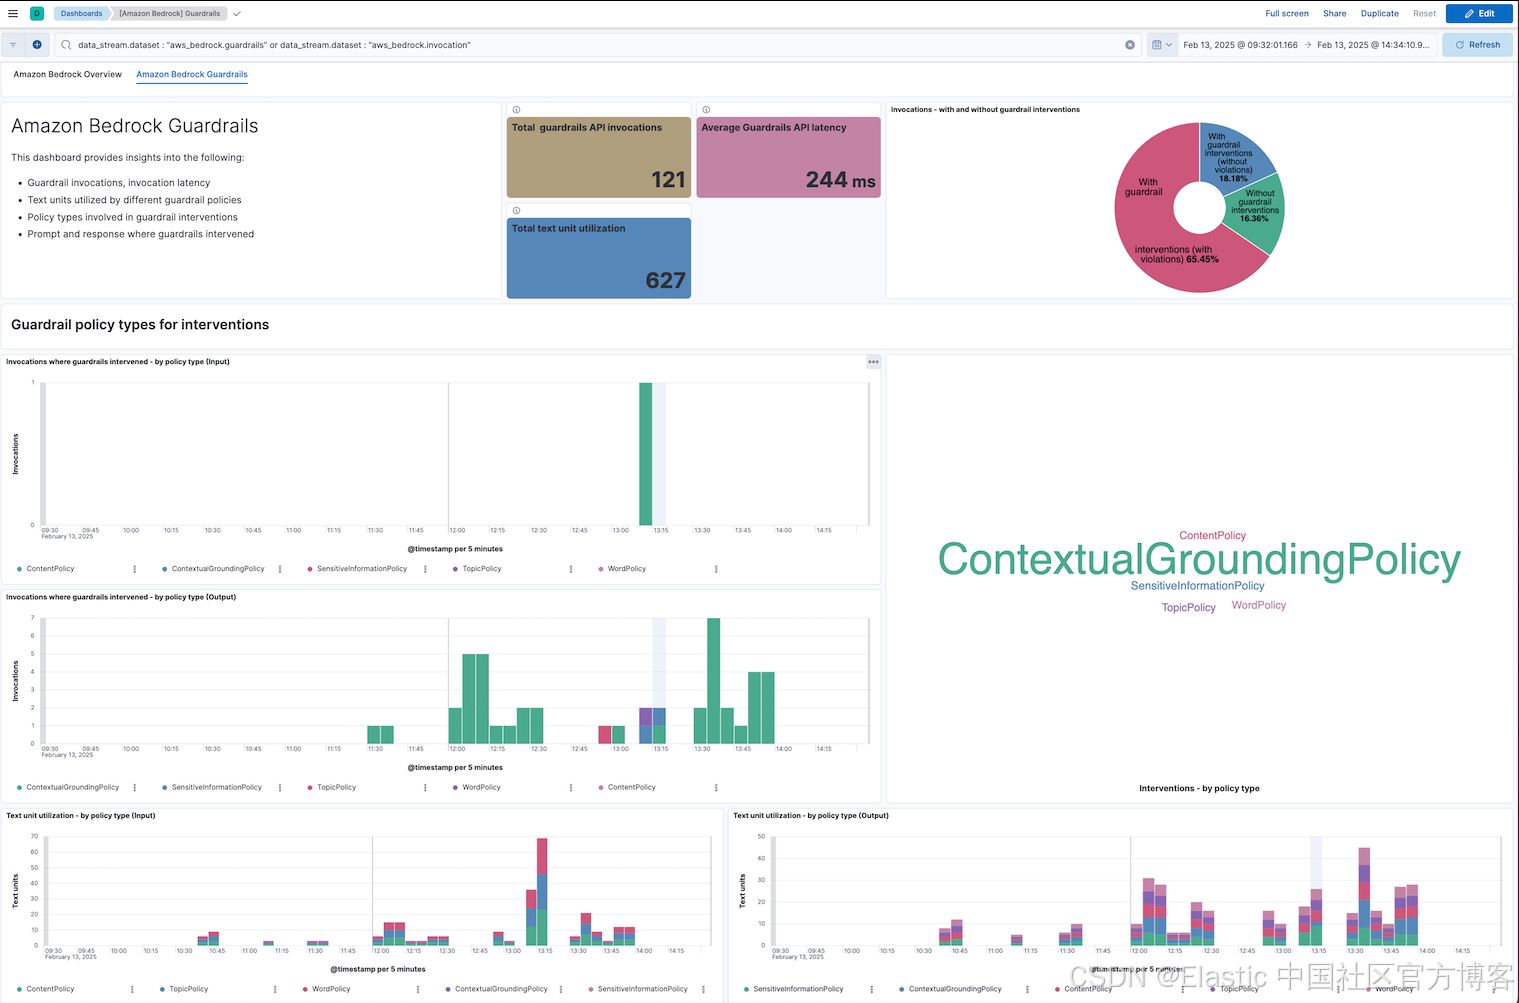Clear the query with the X icon
The width and height of the screenshot is (1519, 1003).
pos(1130,45)
